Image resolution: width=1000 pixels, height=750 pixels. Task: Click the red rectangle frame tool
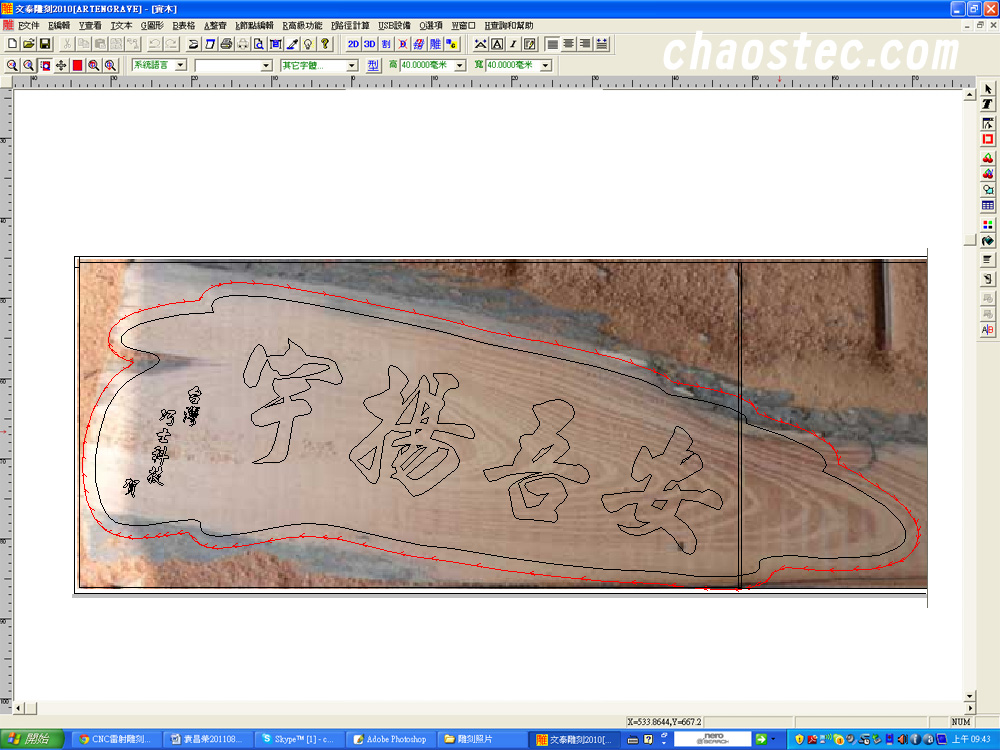(988, 139)
